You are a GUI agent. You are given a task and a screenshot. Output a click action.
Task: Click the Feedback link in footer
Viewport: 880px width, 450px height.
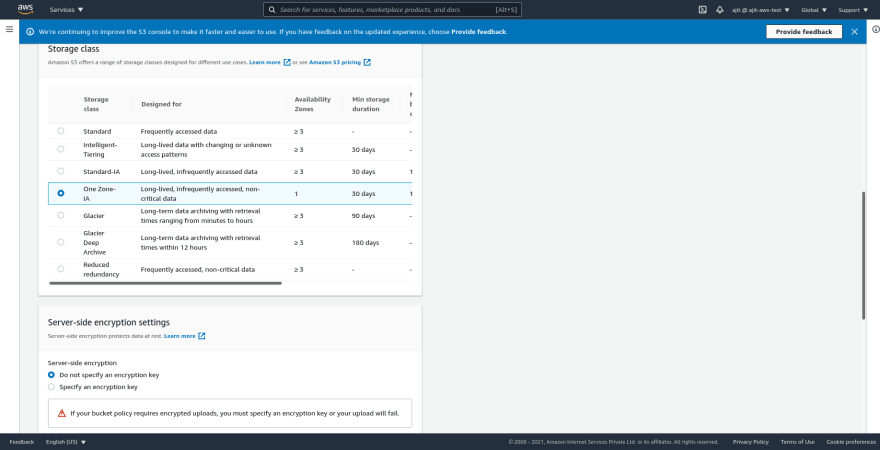[22, 442]
